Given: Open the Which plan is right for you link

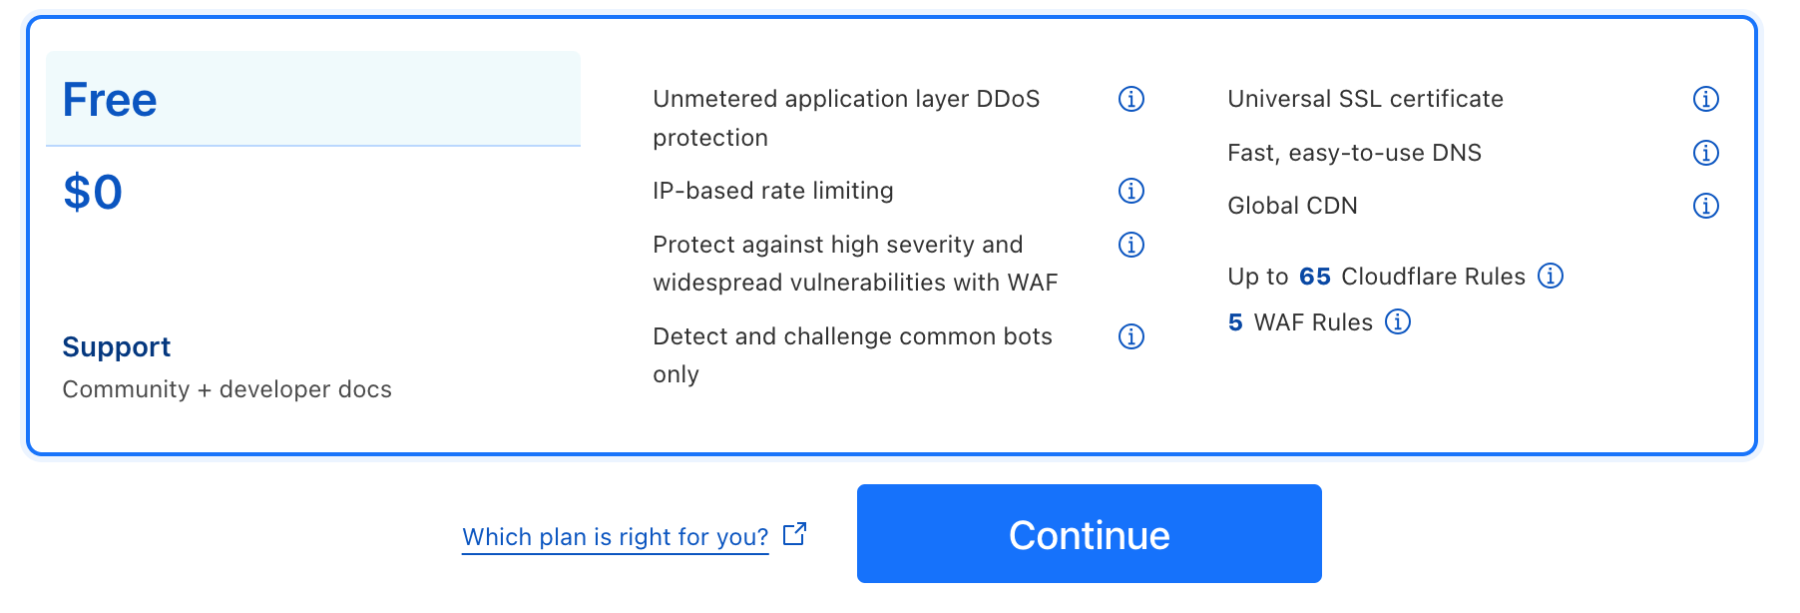Looking at the screenshot, I should tap(614, 537).
